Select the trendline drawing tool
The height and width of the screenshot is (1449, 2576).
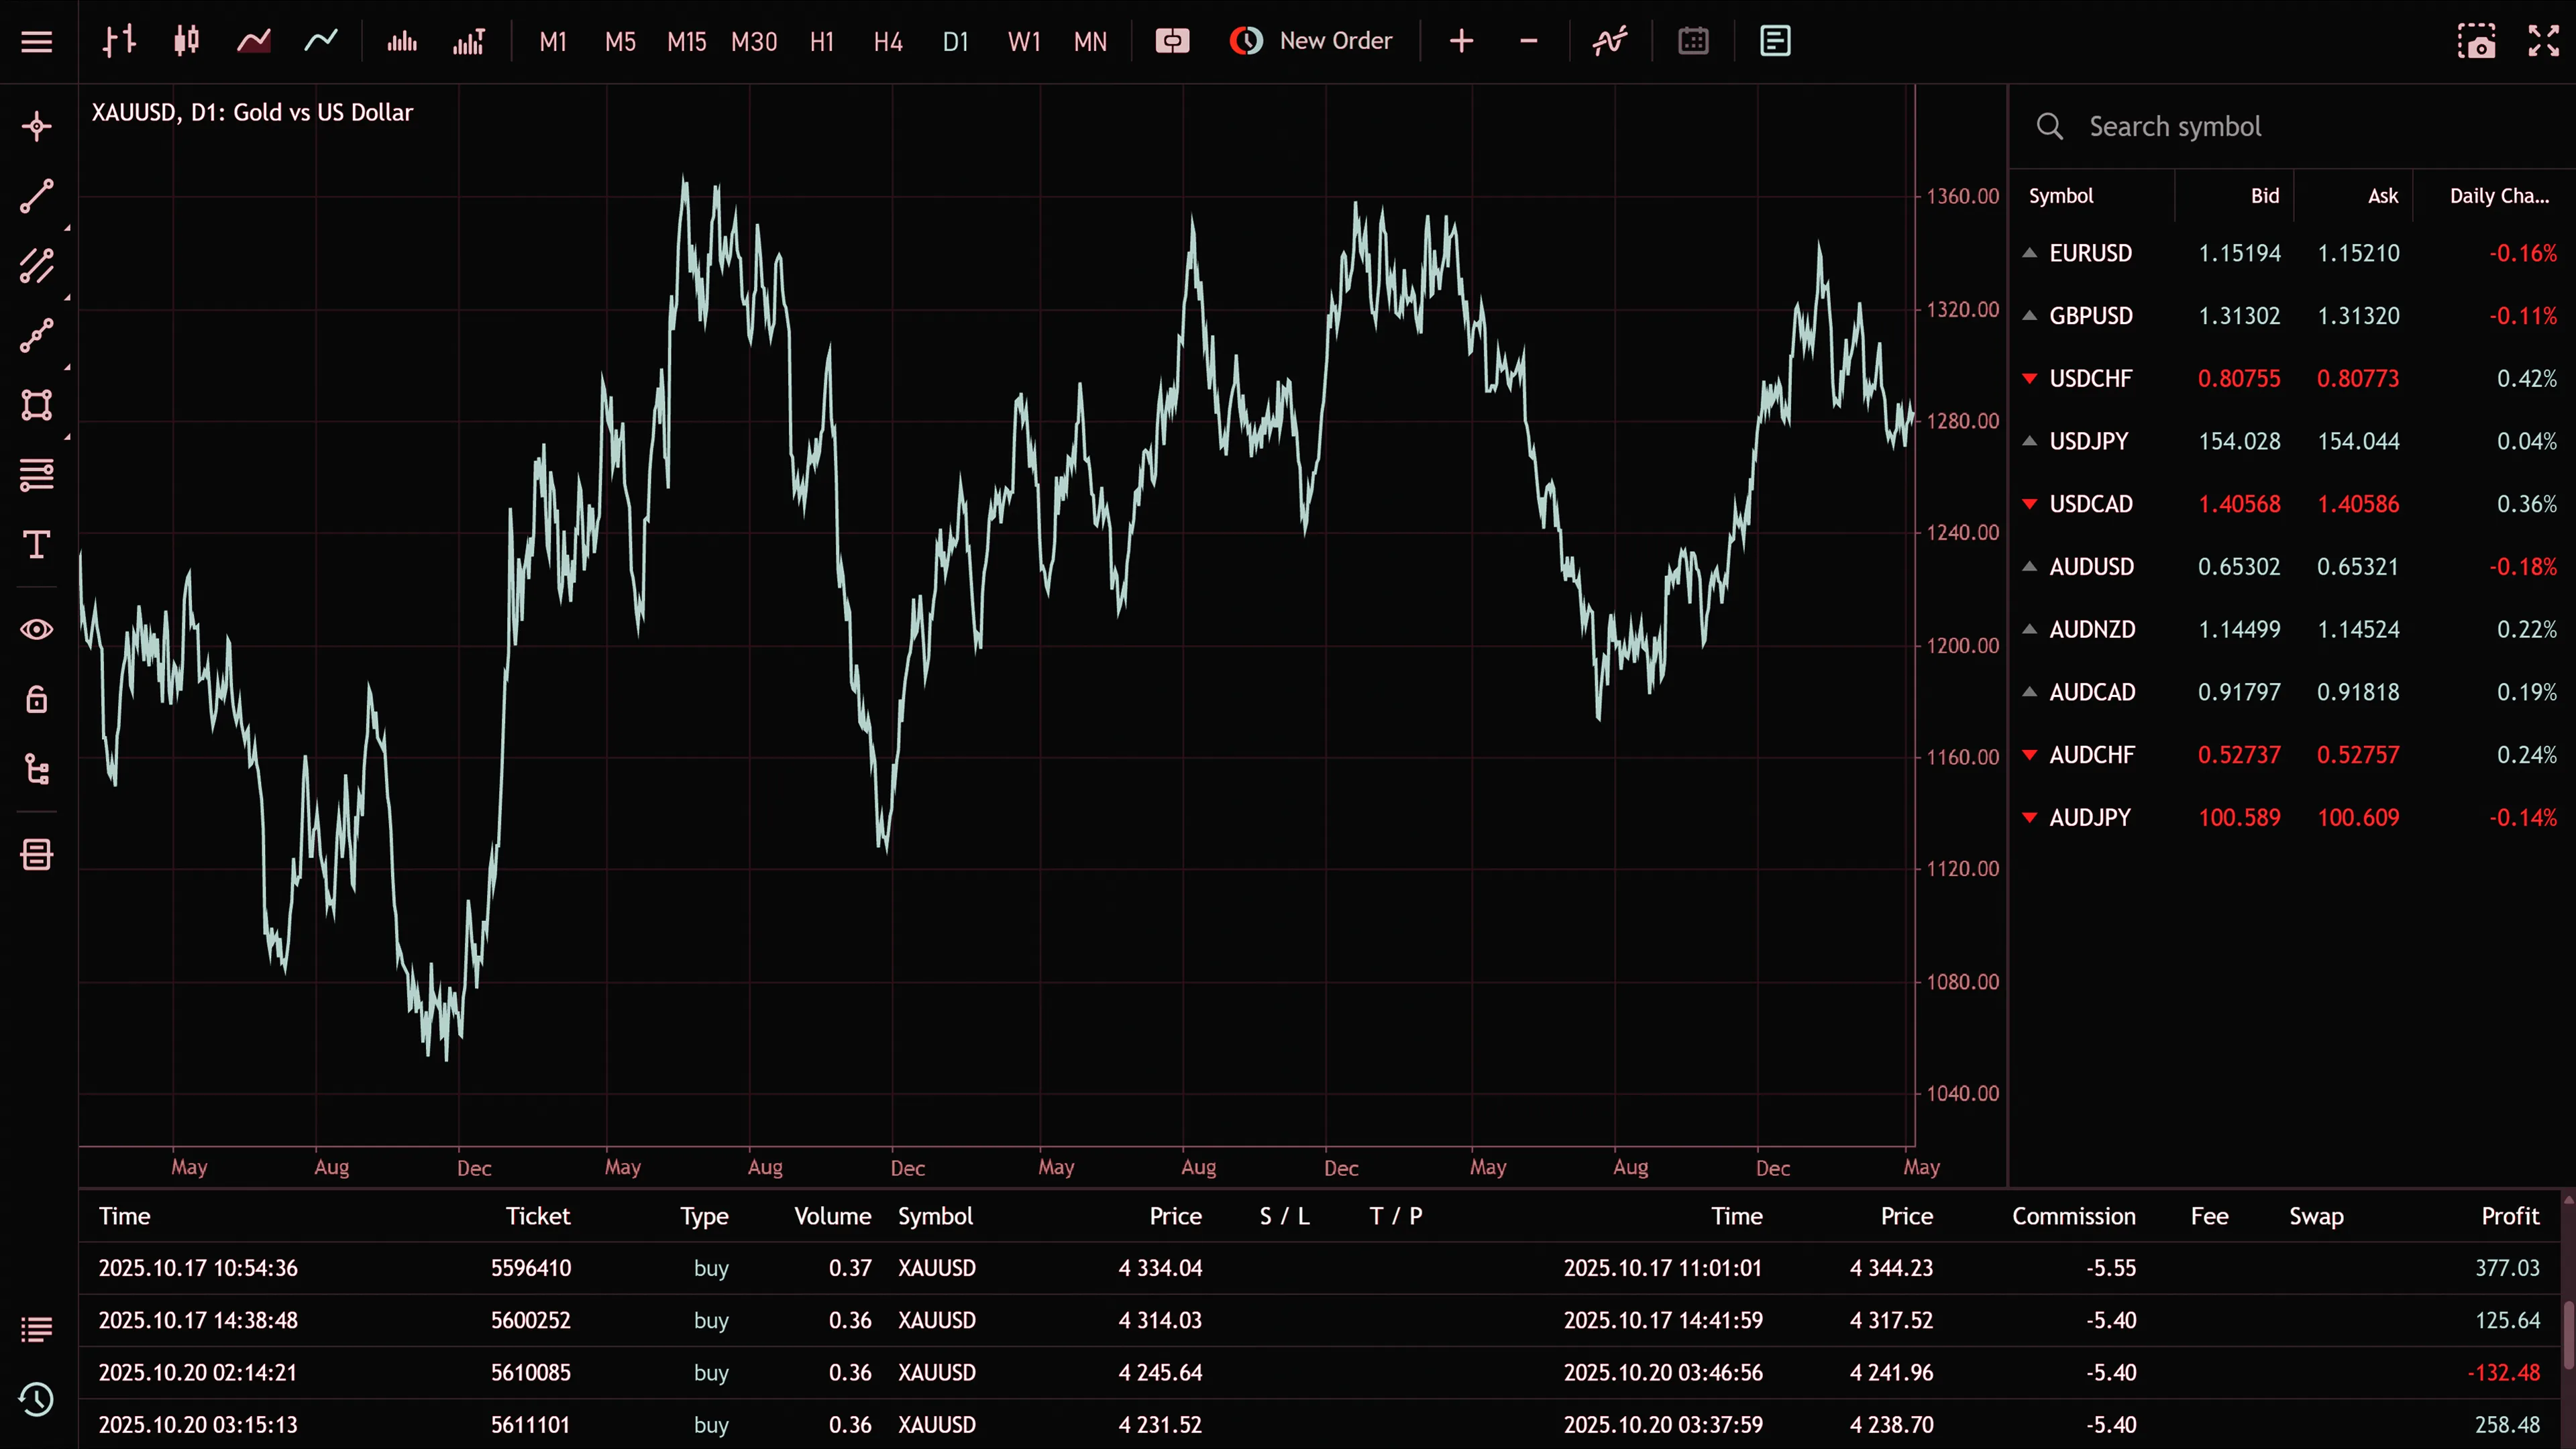pyautogui.click(x=37, y=196)
